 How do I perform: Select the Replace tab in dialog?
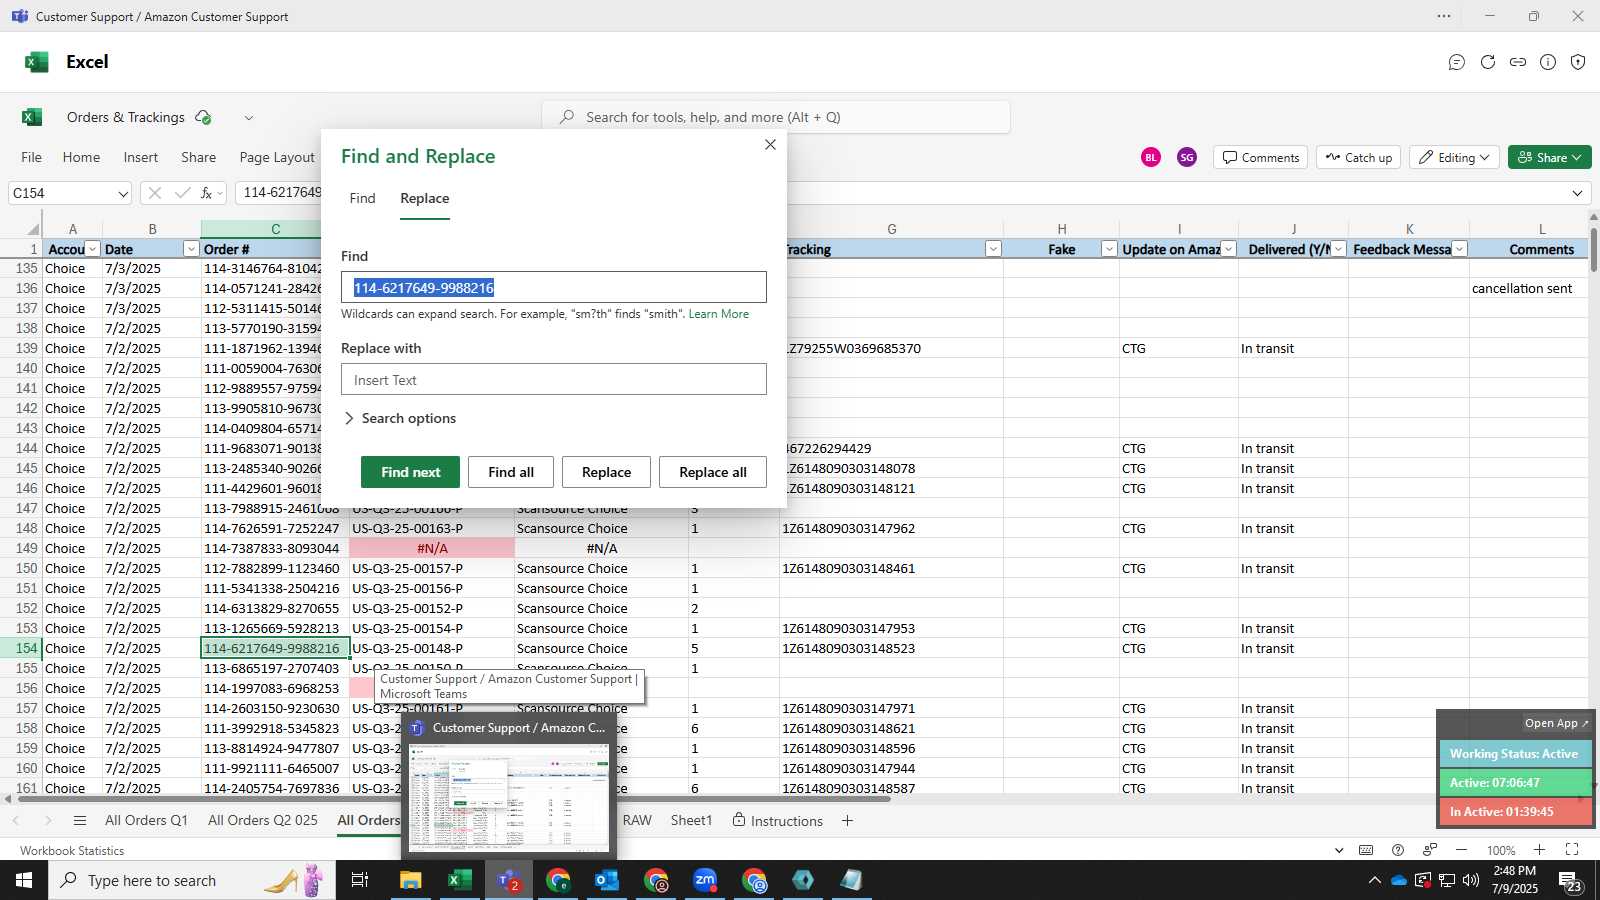click(x=425, y=198)
